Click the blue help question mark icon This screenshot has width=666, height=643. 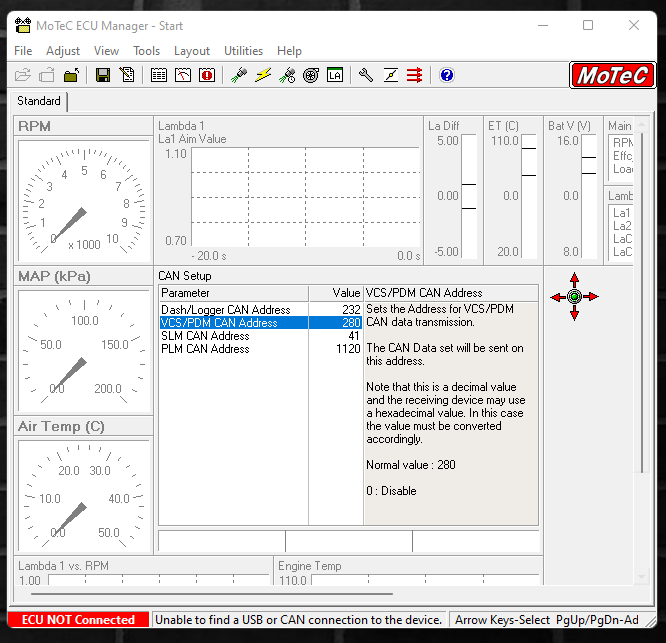click(447, 75)
